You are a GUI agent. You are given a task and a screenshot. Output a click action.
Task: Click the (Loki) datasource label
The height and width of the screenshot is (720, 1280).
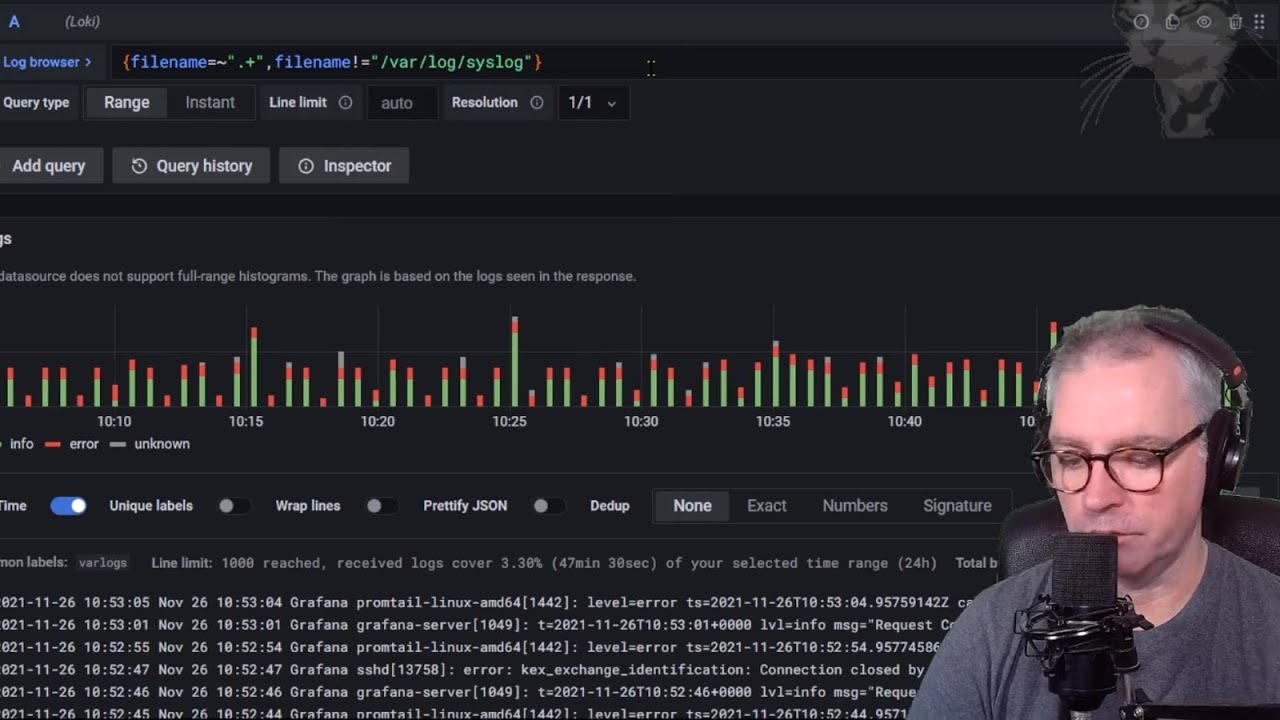tap(82, 21)
